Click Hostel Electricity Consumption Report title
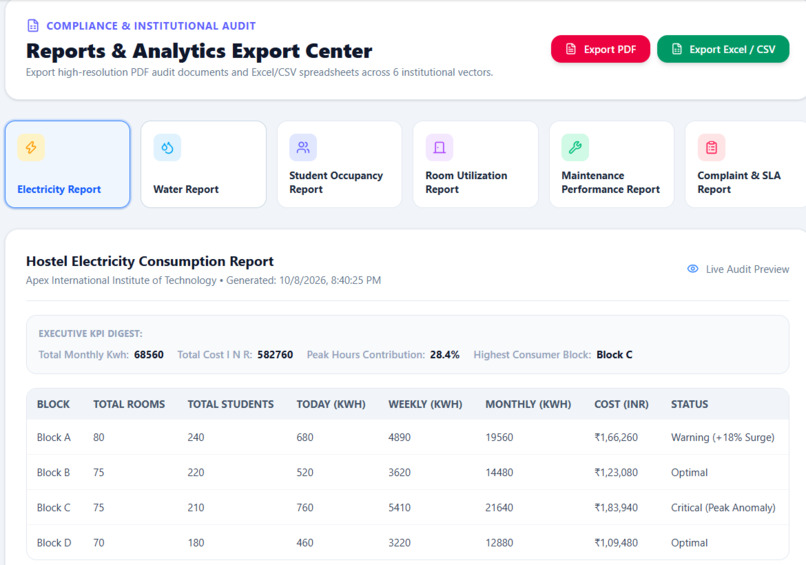806x565 pixels. coord(150,261)
